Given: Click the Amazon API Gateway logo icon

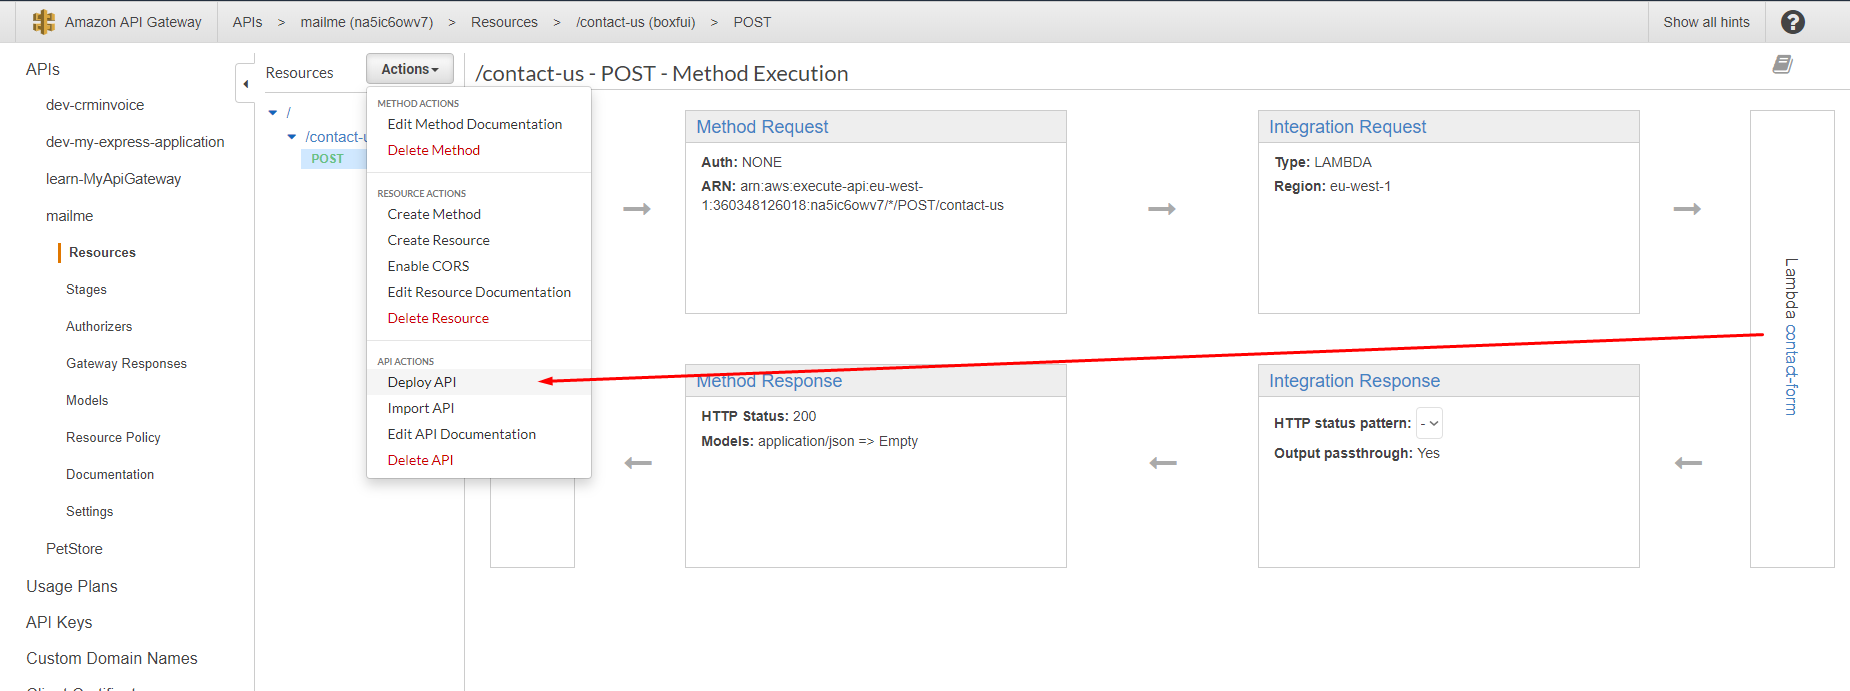Looking at the screenshot, I should pyautogui.click(x=43, y=22).
